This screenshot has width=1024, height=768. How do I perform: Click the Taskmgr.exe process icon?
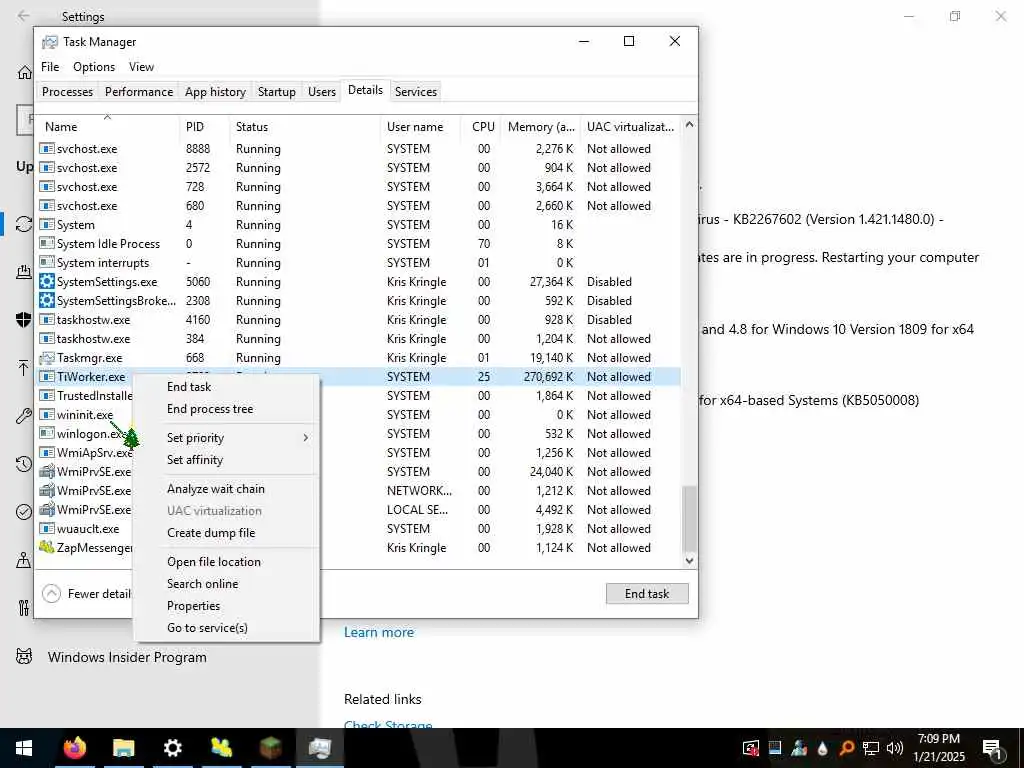46,358
